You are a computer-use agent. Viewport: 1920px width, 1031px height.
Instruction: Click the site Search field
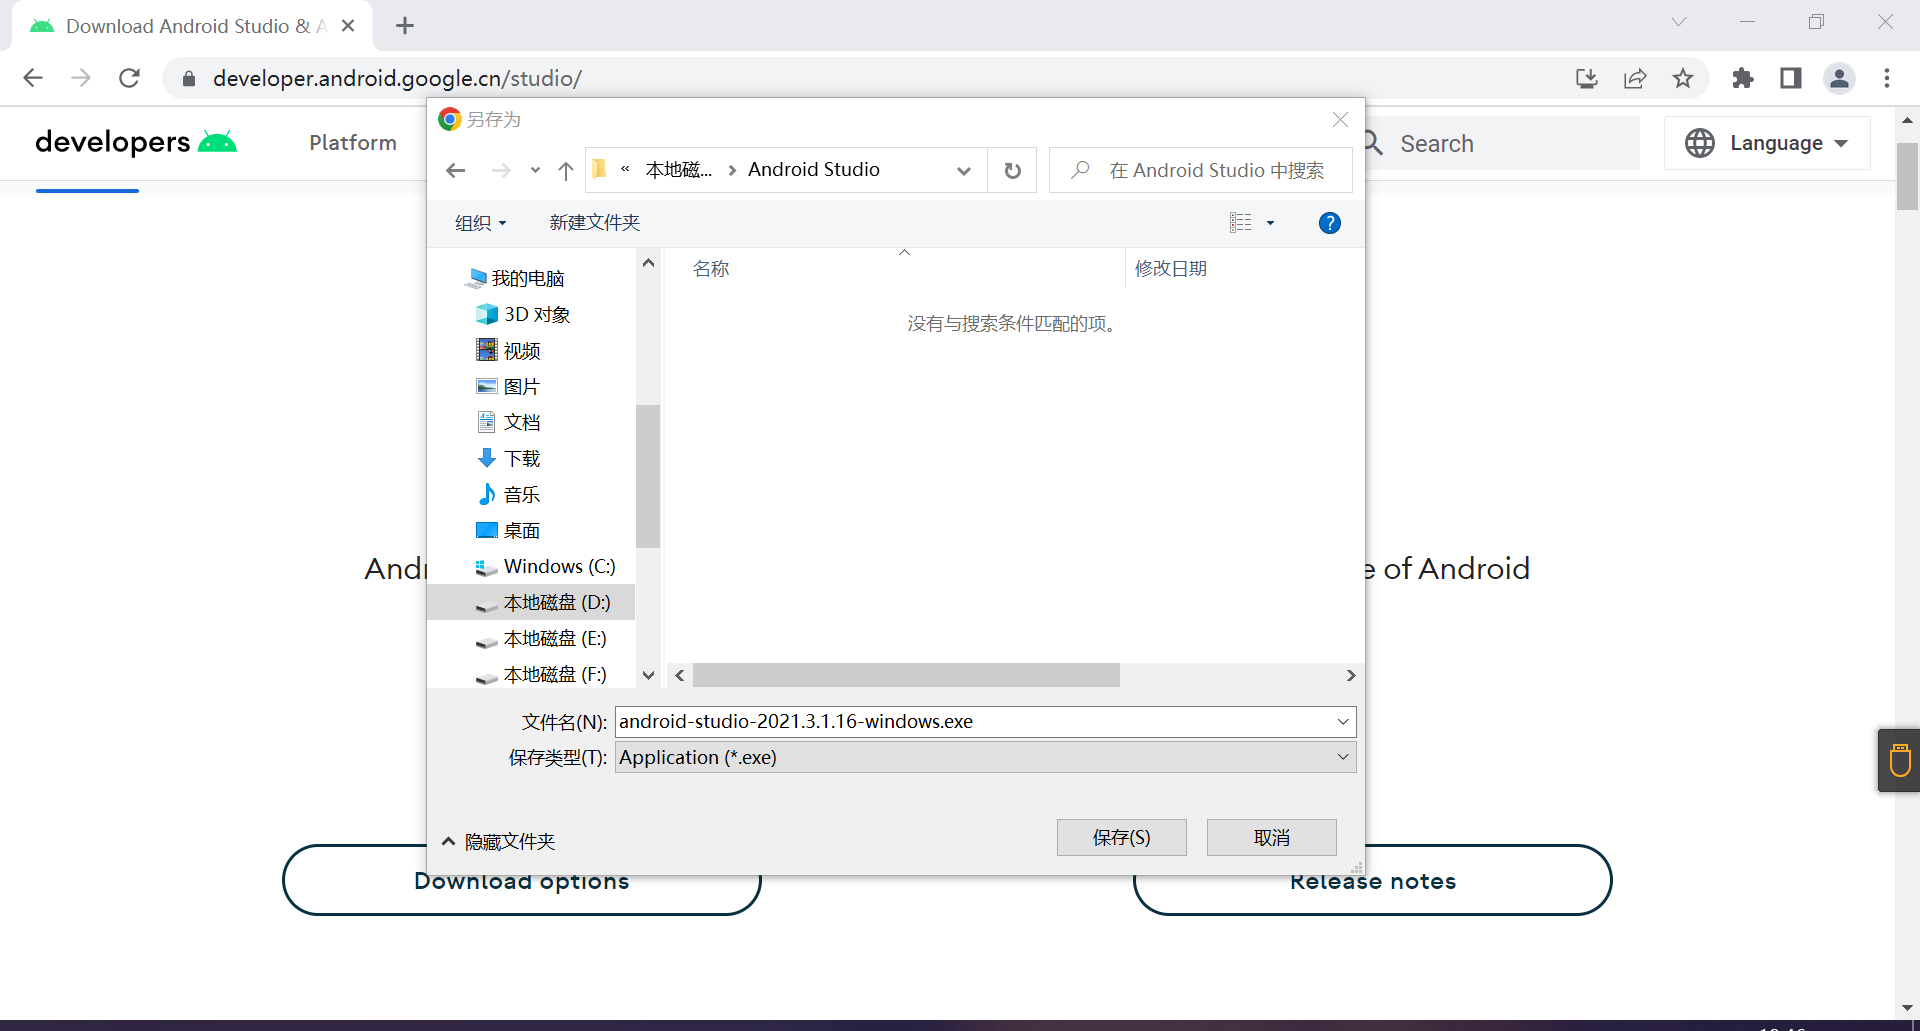1500,144
